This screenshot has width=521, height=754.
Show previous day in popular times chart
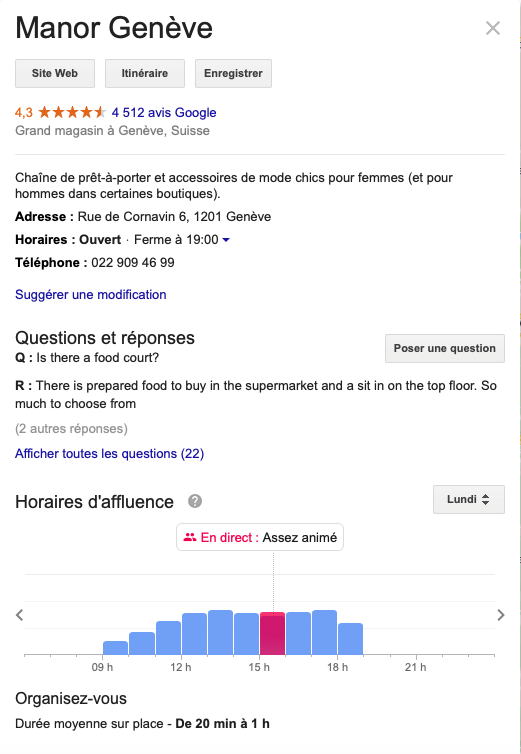(x=19, y=615)
